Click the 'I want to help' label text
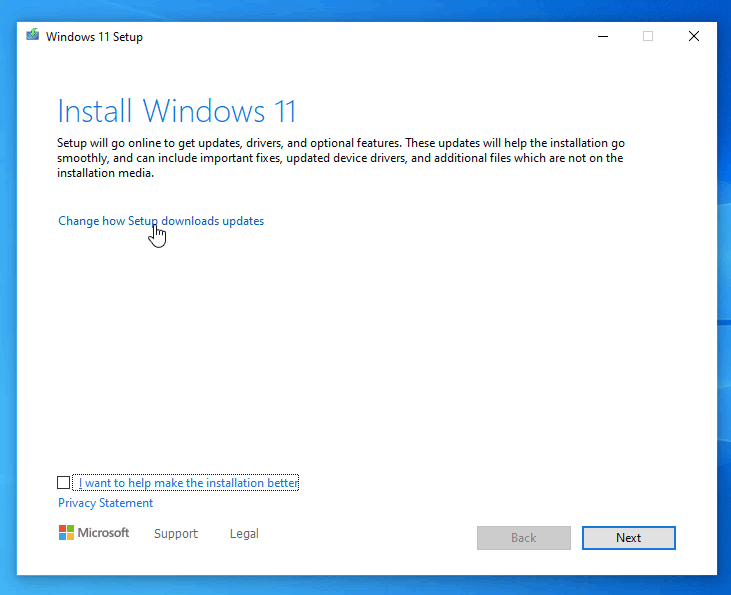 coord(188,483)
